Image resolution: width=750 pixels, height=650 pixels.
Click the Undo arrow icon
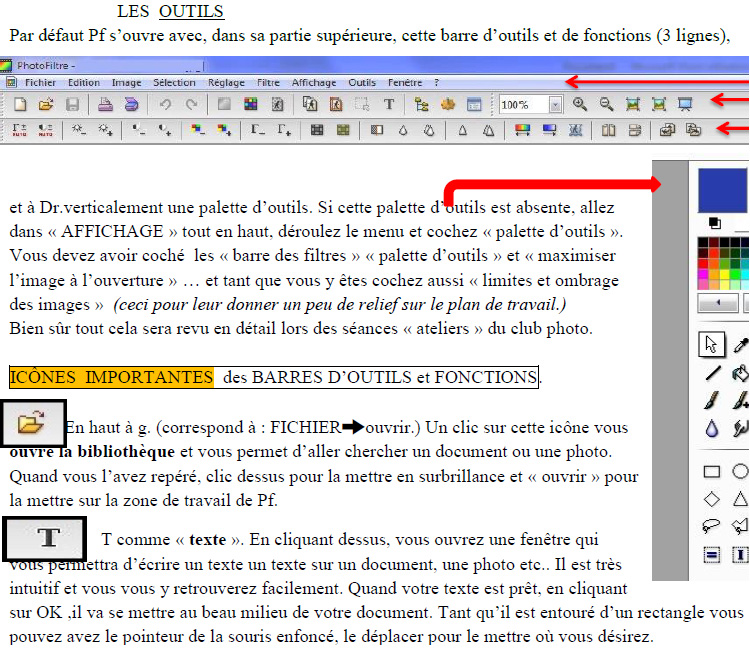[165, 104]
